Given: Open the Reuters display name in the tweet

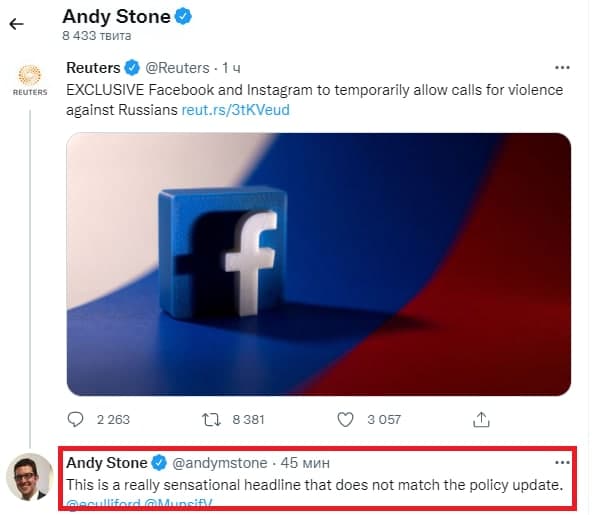Looking at the screenshot, I should click(x=93, y=68).
